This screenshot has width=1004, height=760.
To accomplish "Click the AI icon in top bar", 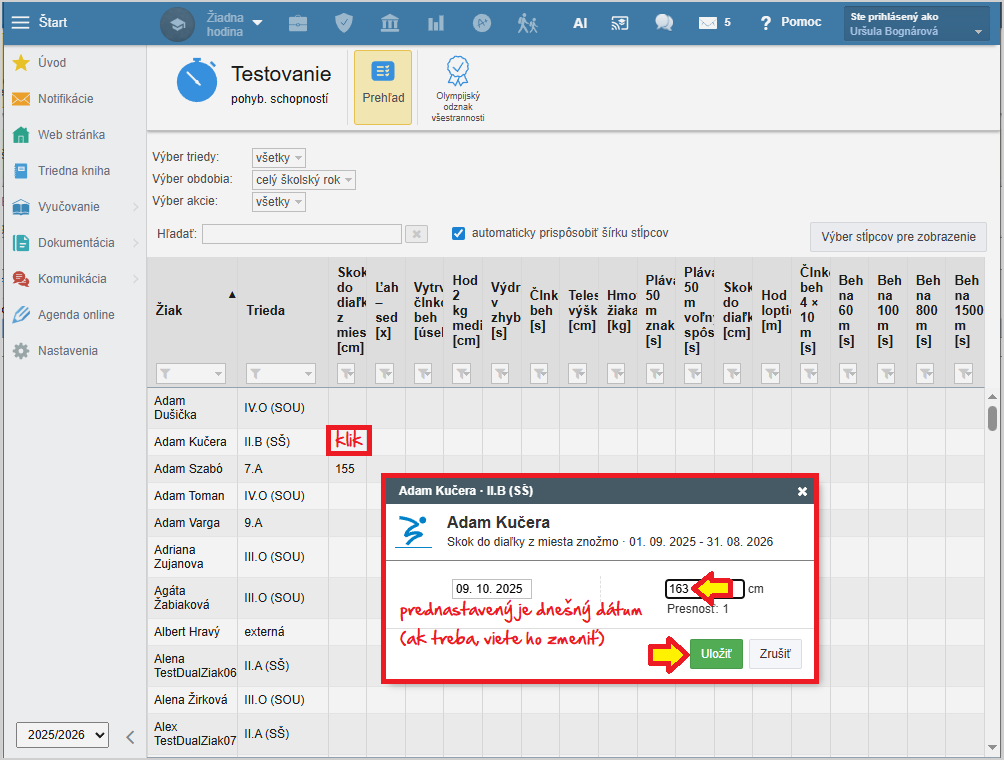I will [580, 22].
